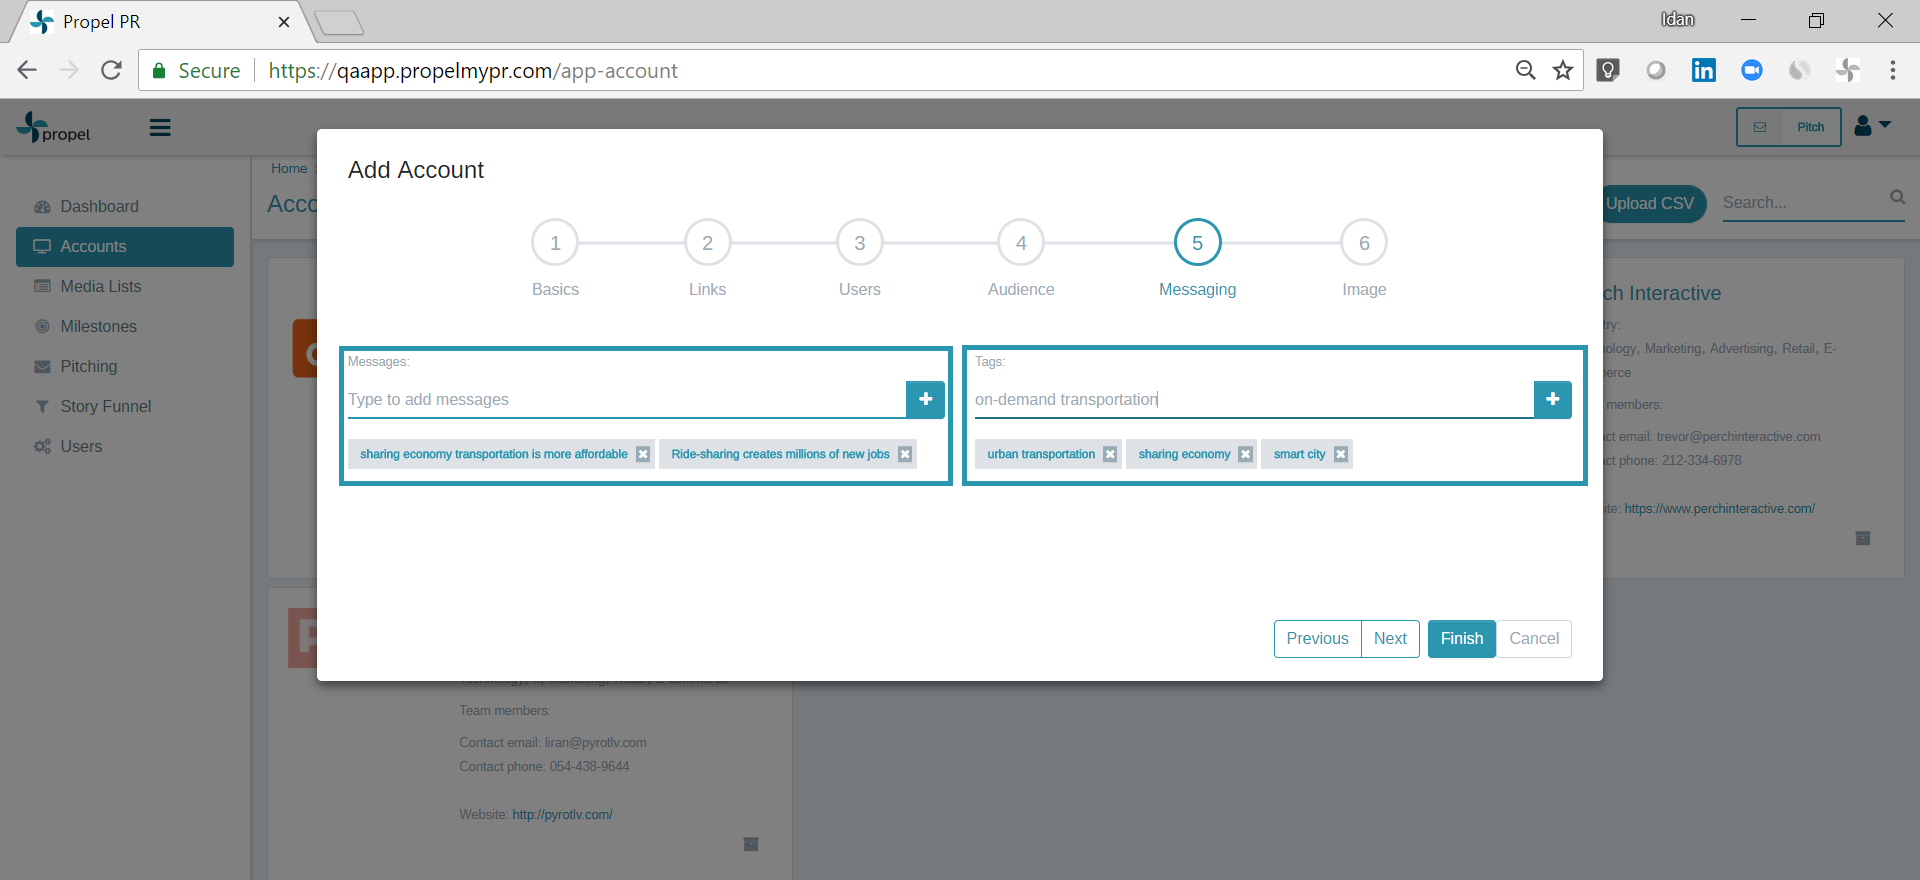Screen dimensions: 1920x880
Task: Go to step 3 Users
Action: [x=859, y=243]
